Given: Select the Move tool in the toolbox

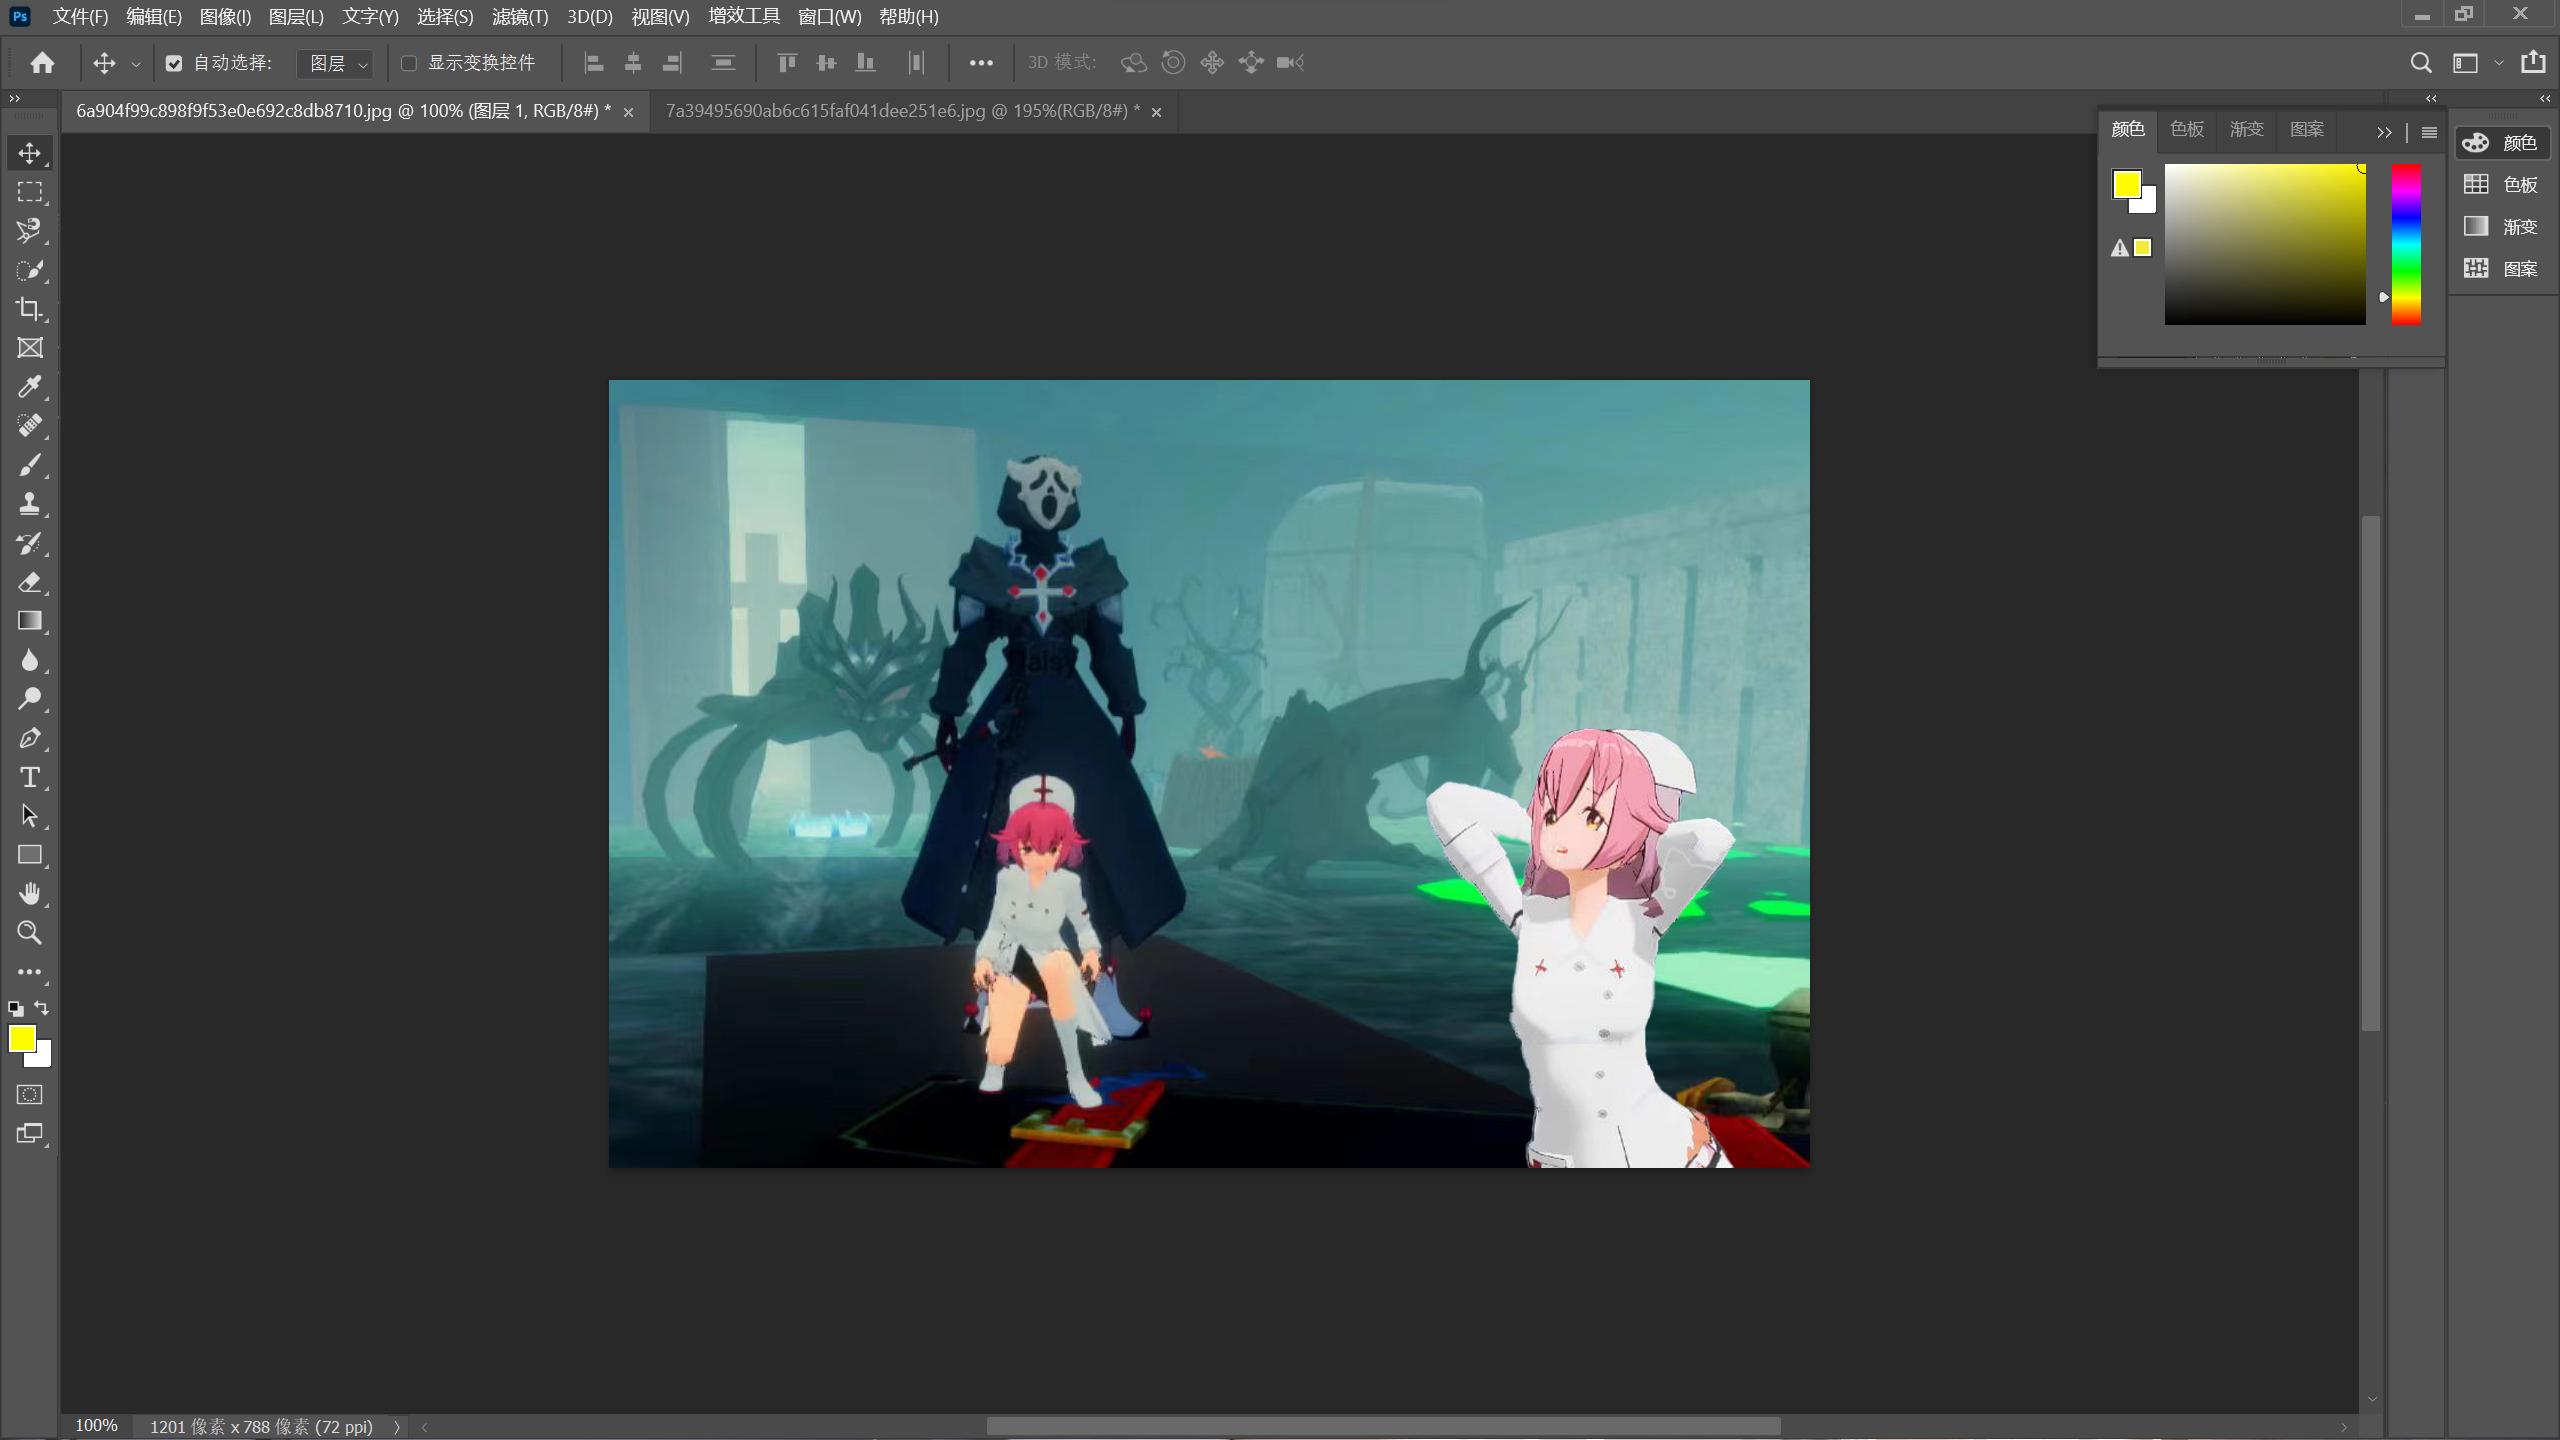Looking at the screenshot, I should coord(30,153).
